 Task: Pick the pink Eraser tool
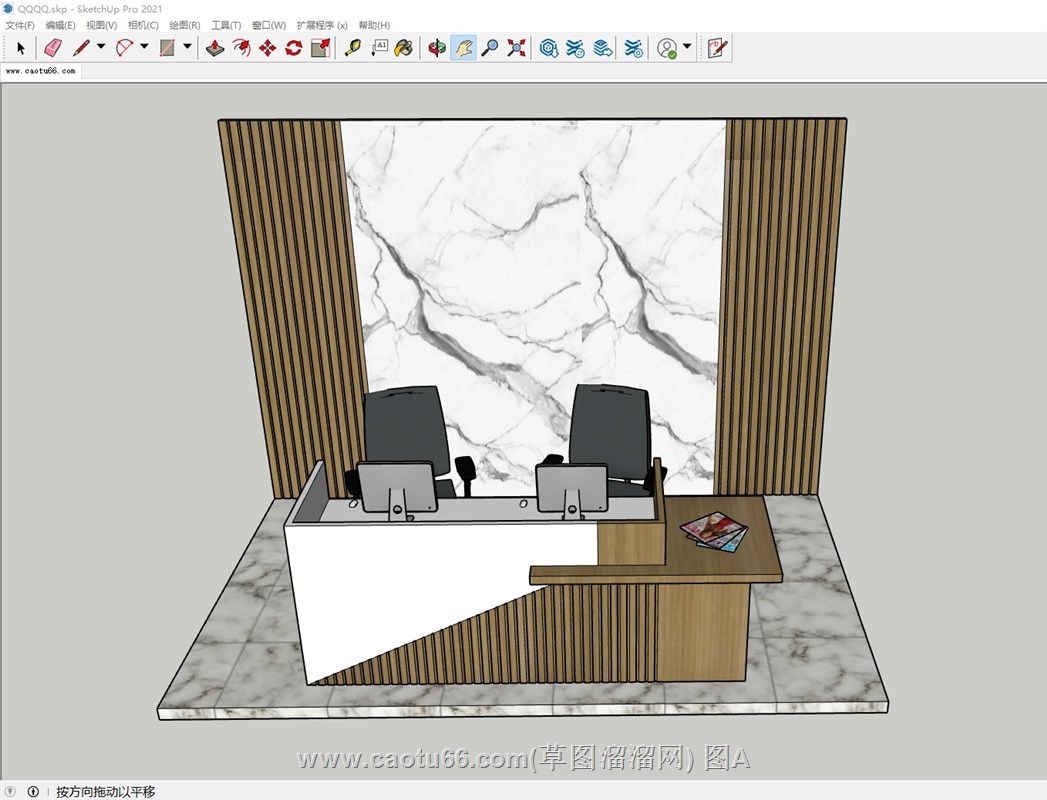pyautogui.click(x=53, y=47)
